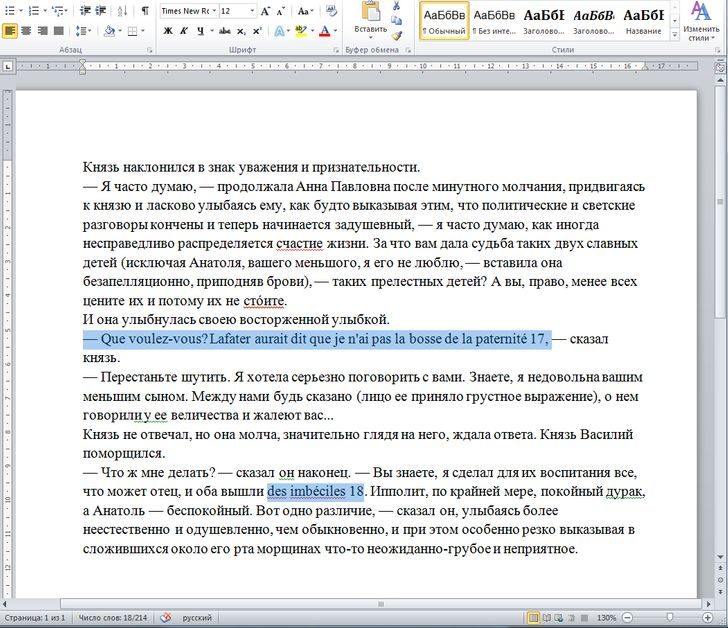Show paragraph marks with the pilcrow icon
The image size is (728, 628).
(x=144, y=11)
